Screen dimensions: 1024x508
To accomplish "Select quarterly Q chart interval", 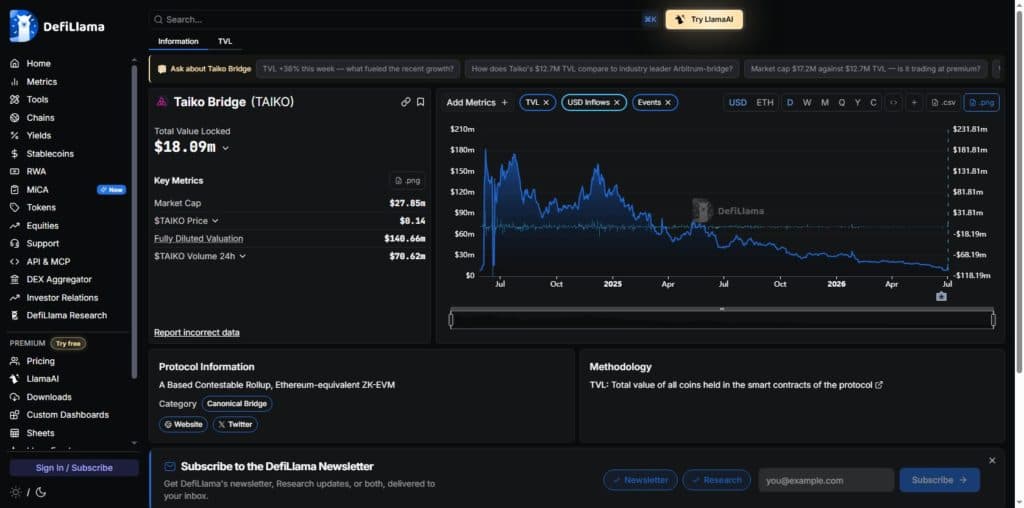I will tap(841, 103).
